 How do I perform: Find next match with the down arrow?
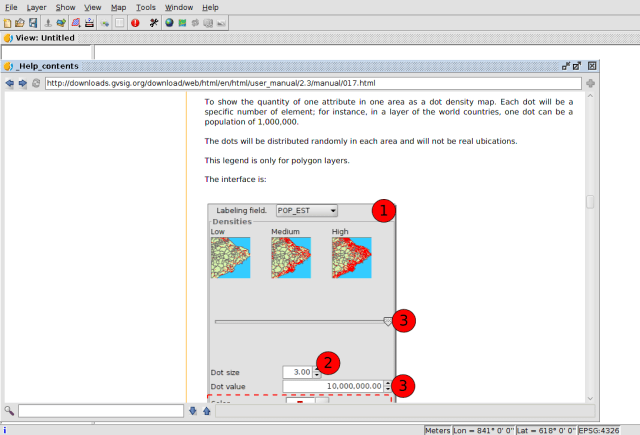pos(193,410)
